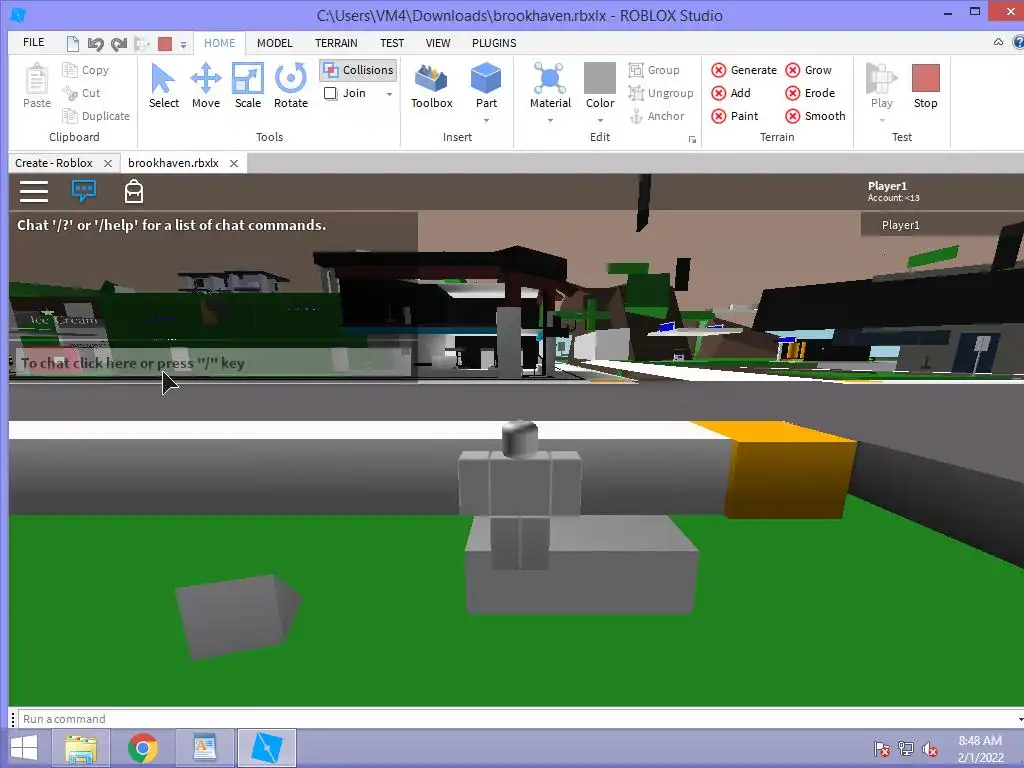Click the New file icon in quick access
The image size is (1024, 768).
point(72,44)
